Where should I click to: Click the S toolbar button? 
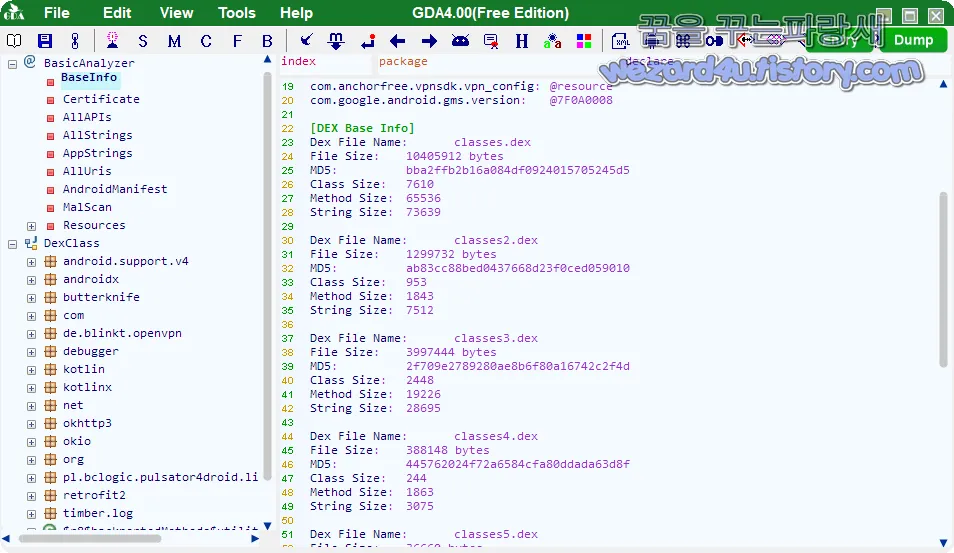tap(143, 41)
